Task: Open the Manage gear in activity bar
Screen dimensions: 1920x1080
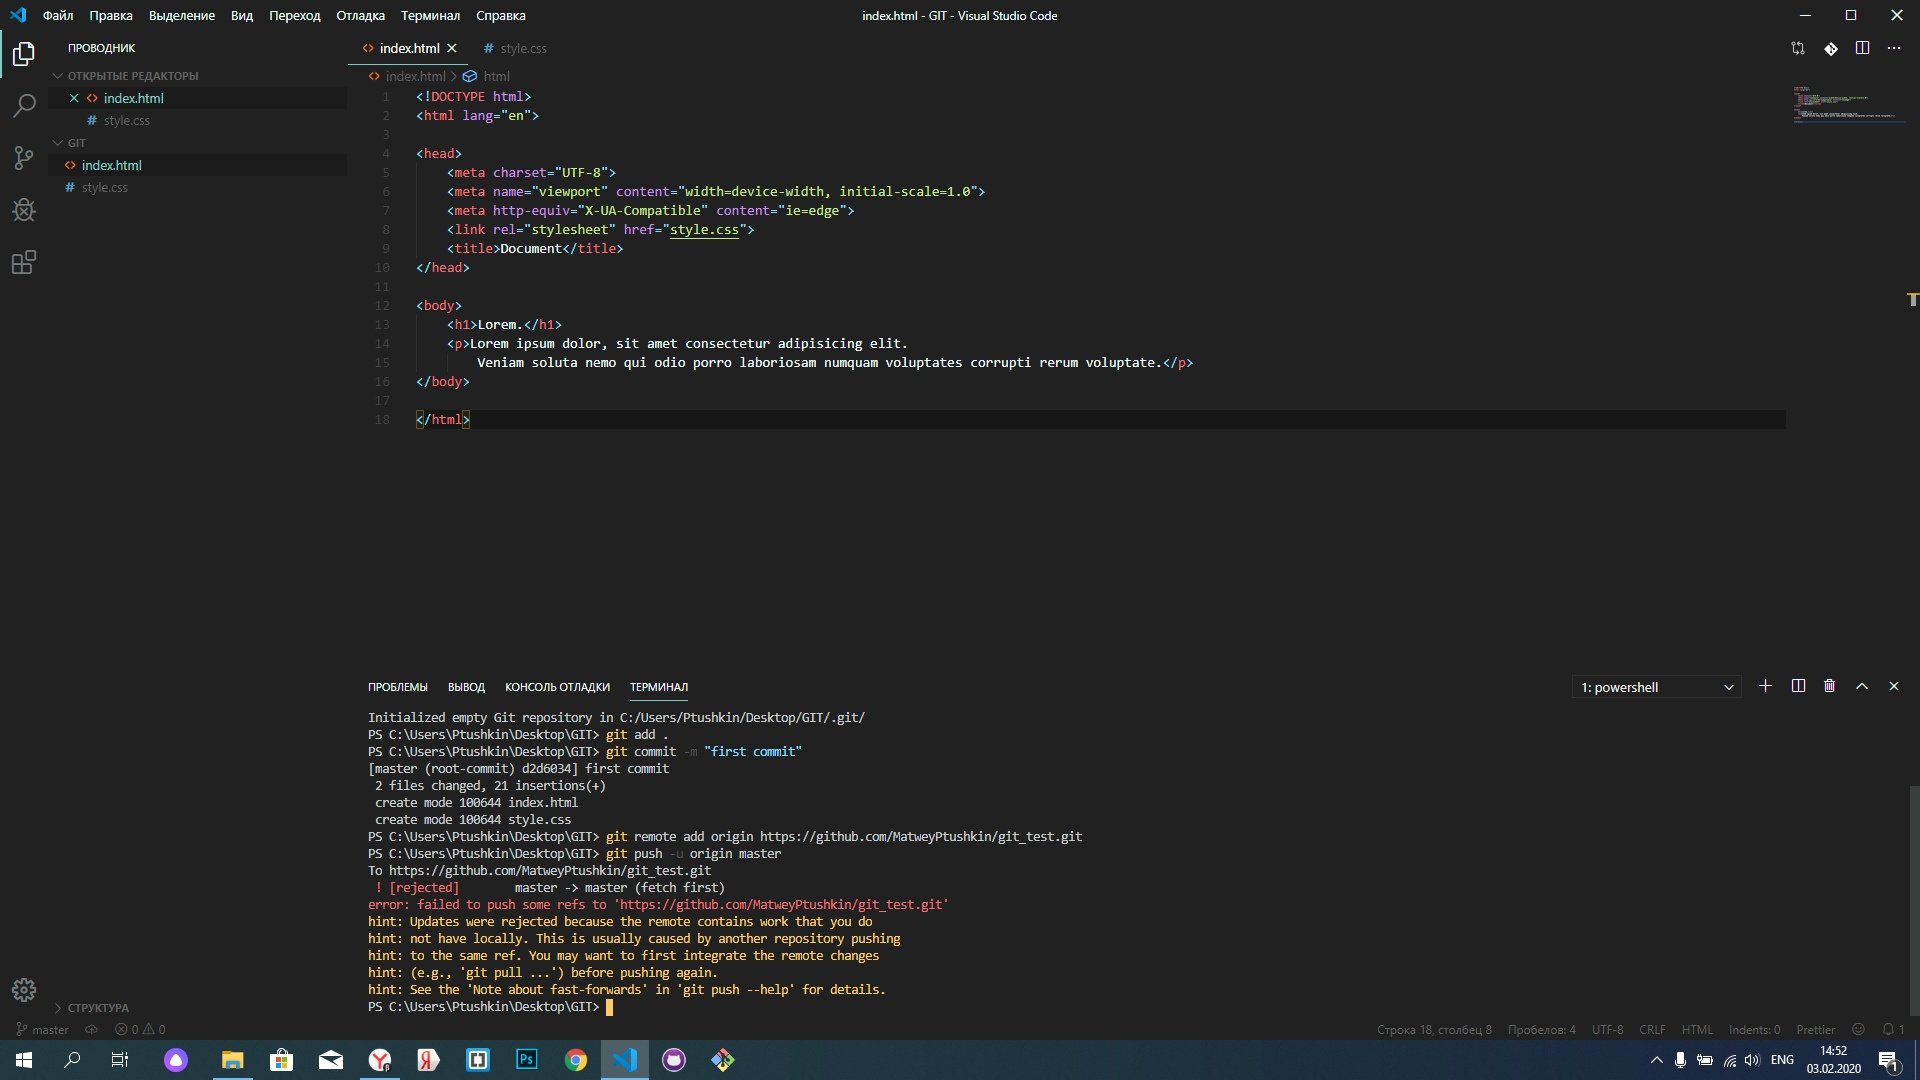Action: coord(24,990)
